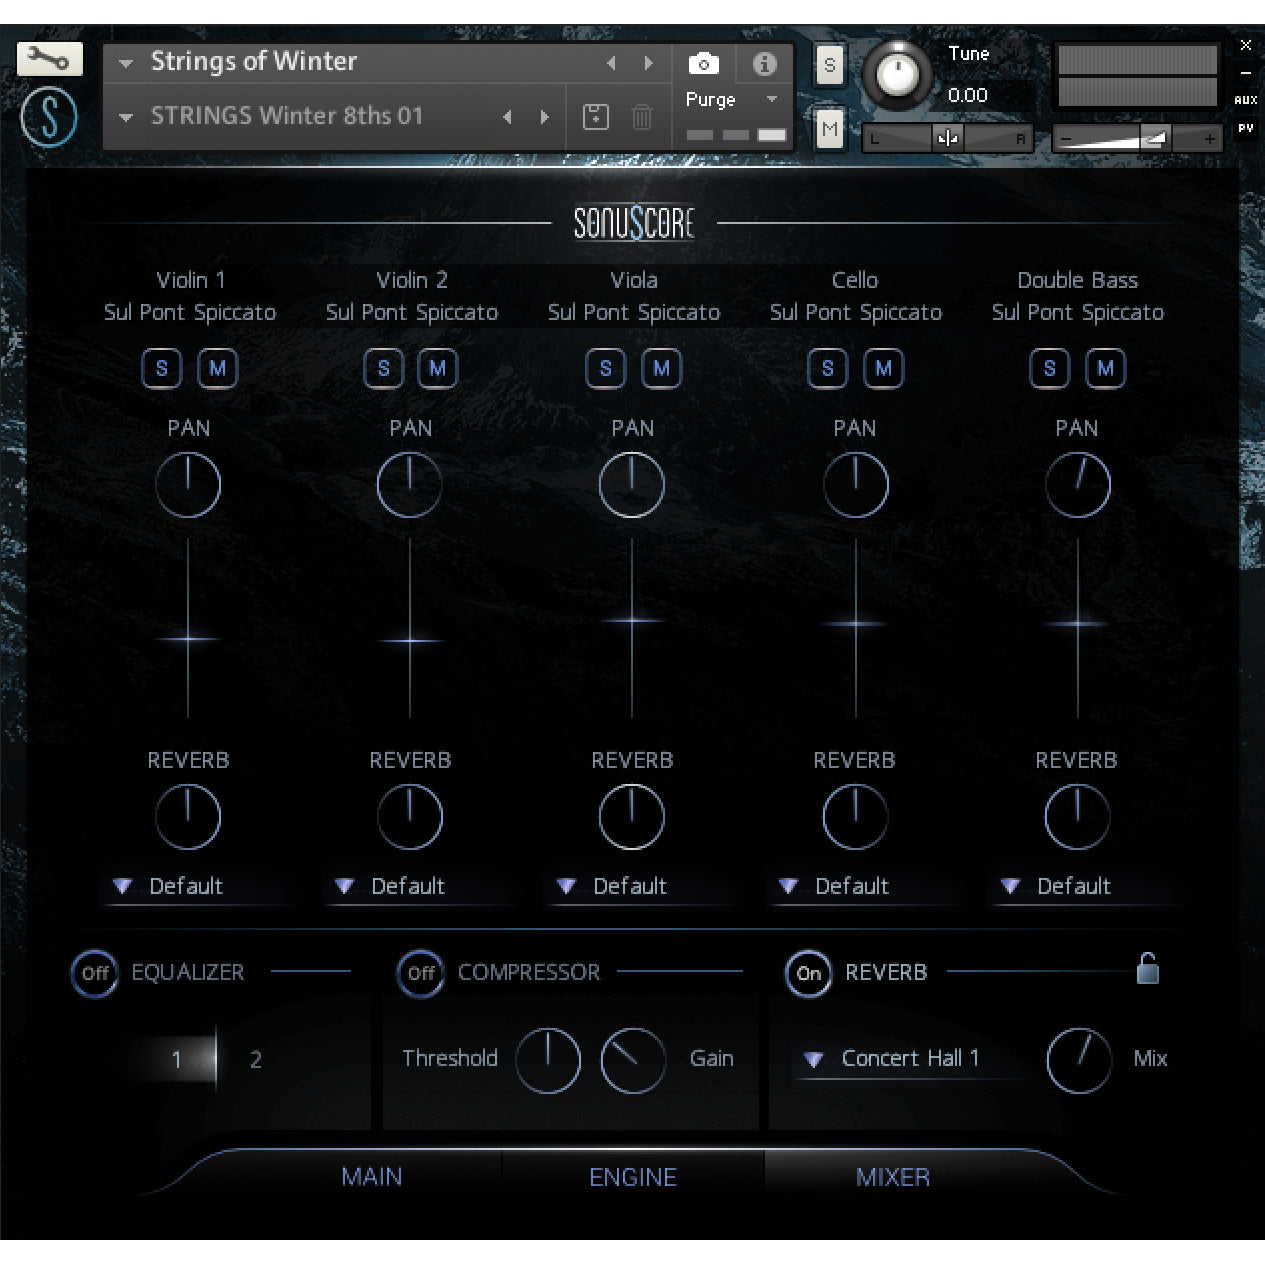This screenshot has width=1265, height=1265.
Task: Switch to the ENGINE tab
Action: (x=632, y=1177)
